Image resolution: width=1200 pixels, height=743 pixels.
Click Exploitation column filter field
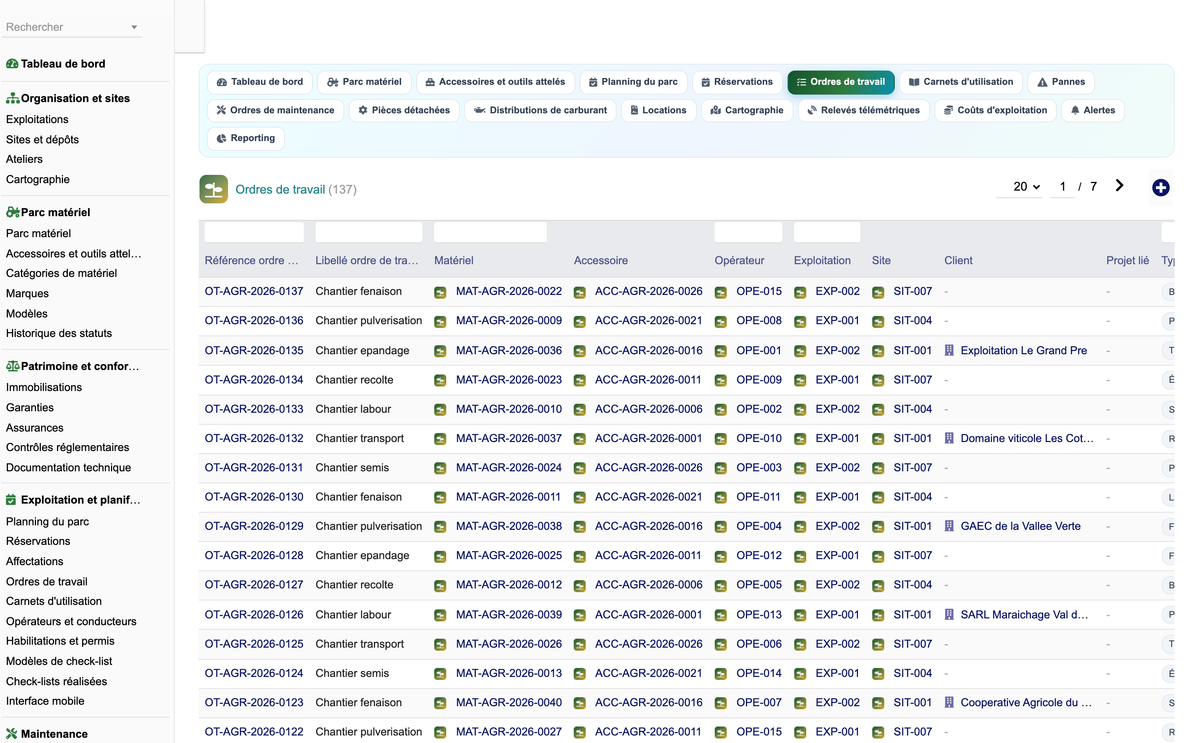[827, 232]
